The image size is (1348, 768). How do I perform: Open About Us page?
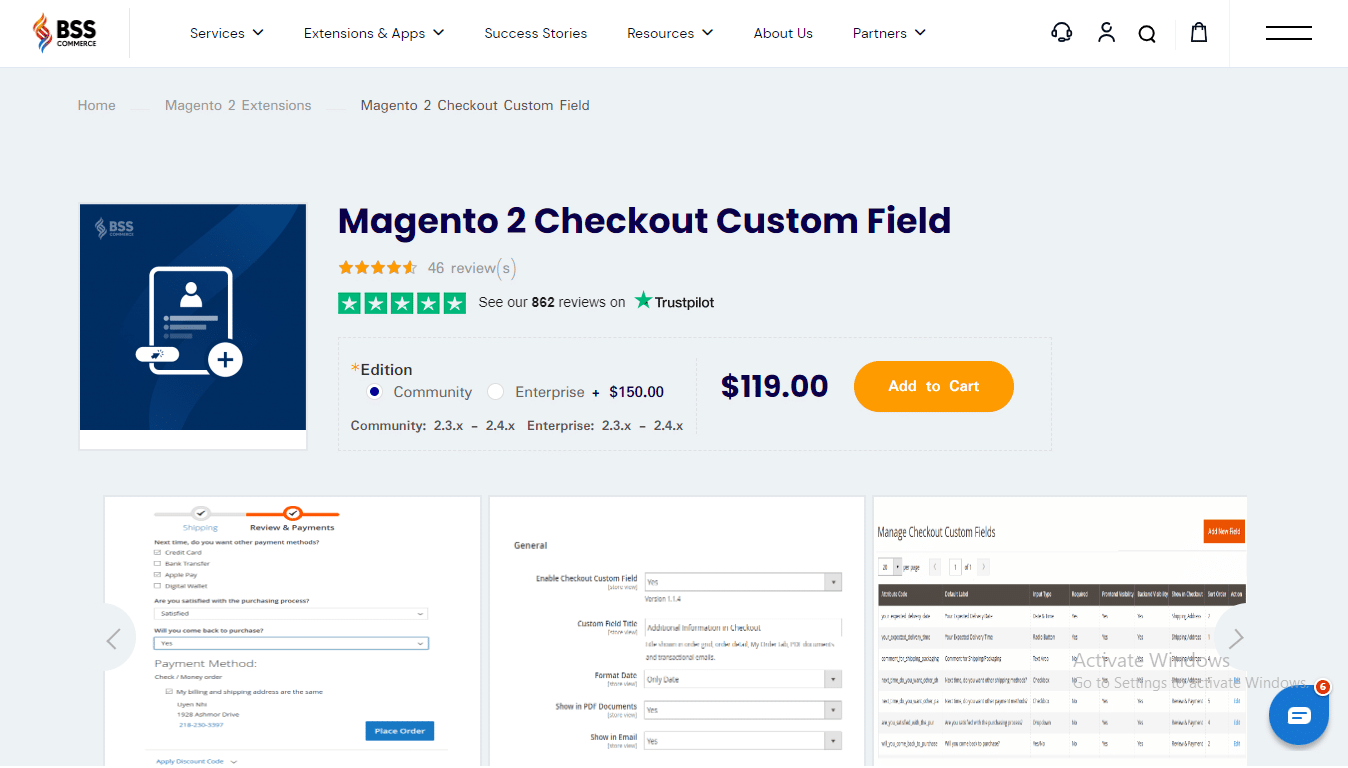(x=783, y=33)
